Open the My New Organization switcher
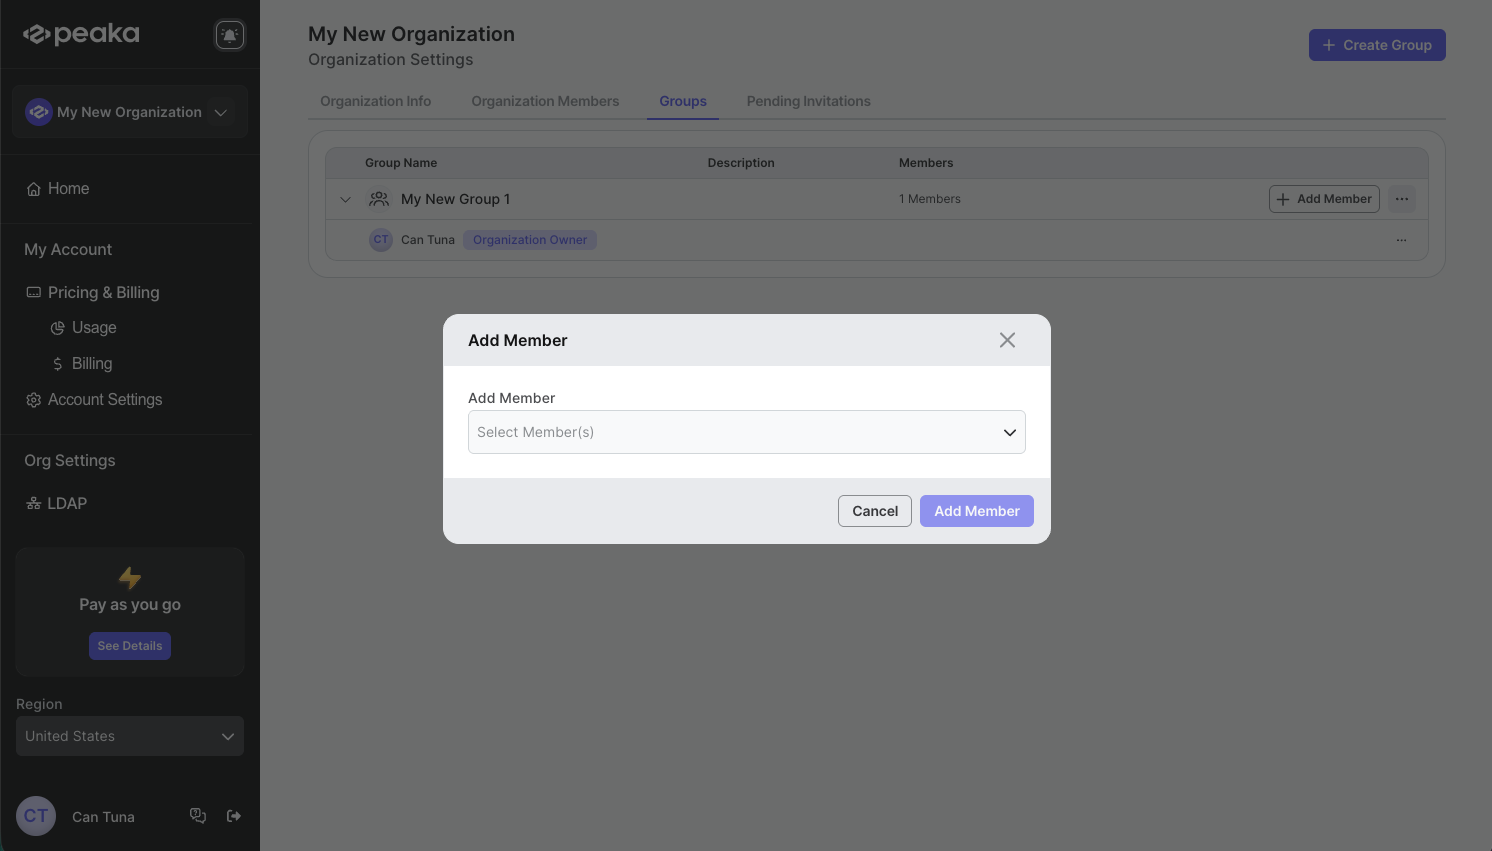1492x851 pixels. point(129,112)
